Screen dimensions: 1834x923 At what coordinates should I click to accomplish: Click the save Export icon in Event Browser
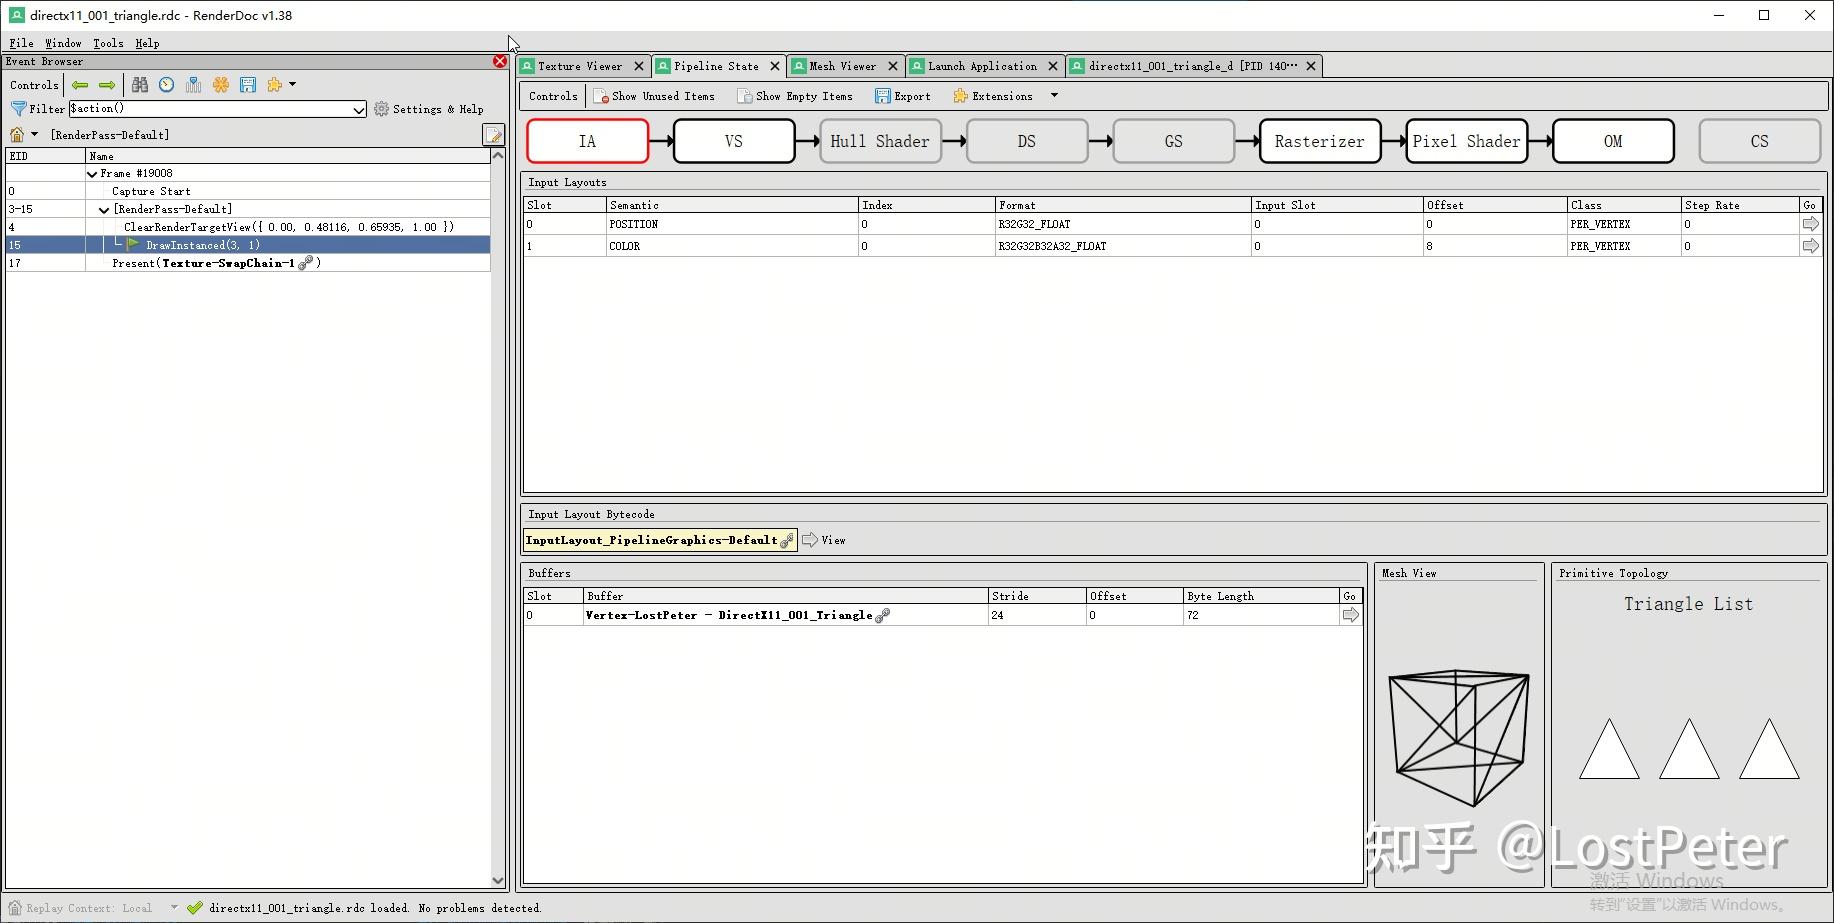pyautogui.click(x=248, y=85)
